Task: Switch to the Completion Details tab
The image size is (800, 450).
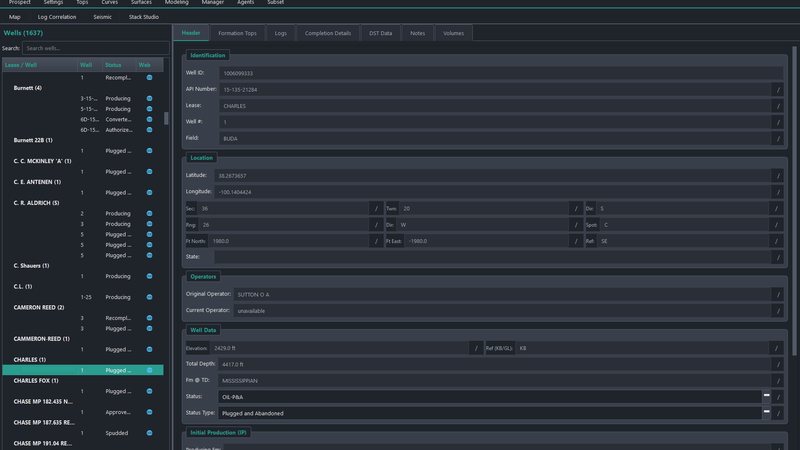Action: coord(328,33)
